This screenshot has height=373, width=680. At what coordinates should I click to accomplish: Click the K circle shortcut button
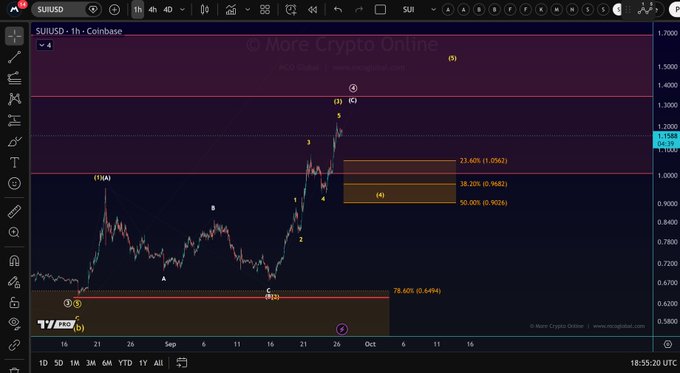[541, 9]
